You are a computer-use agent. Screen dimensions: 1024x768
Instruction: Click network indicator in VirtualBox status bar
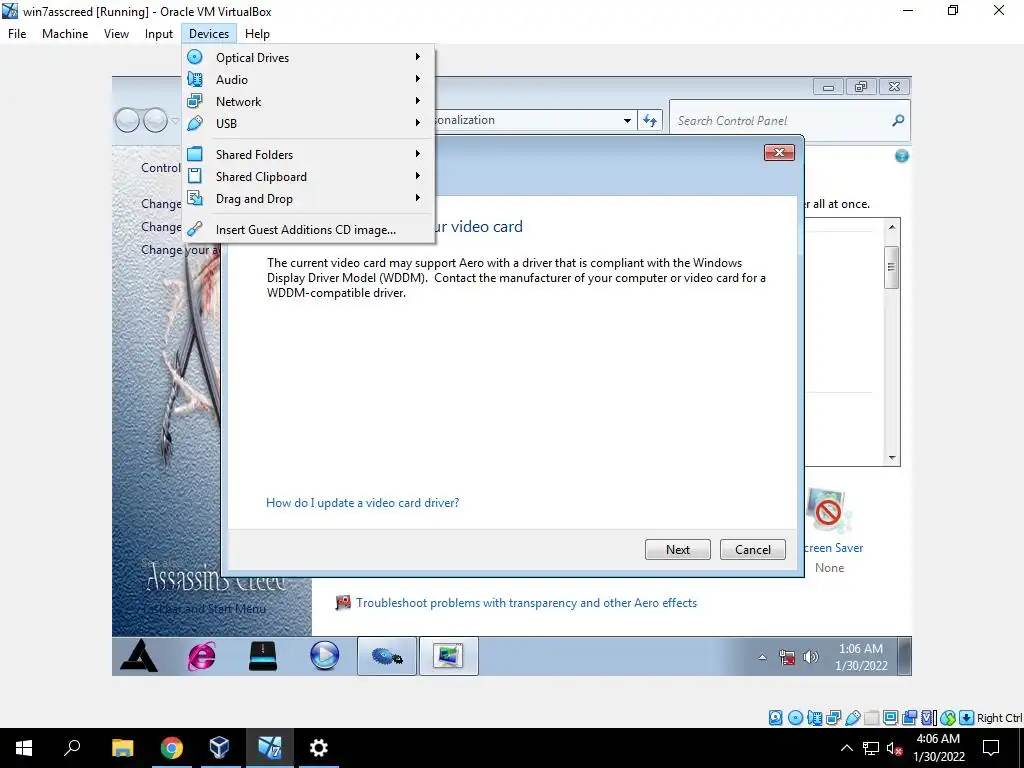[x=833, y=718]
